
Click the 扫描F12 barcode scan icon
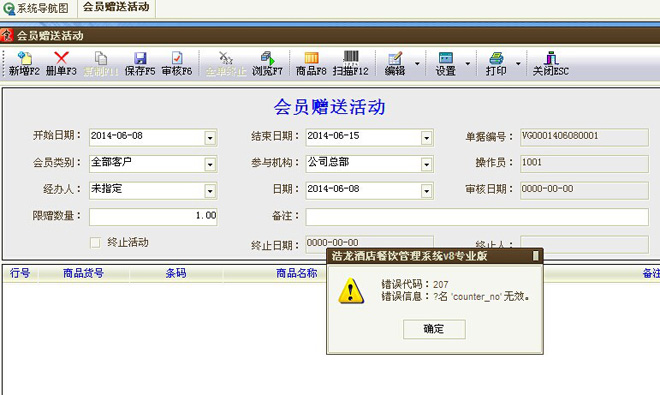(351, 57)
